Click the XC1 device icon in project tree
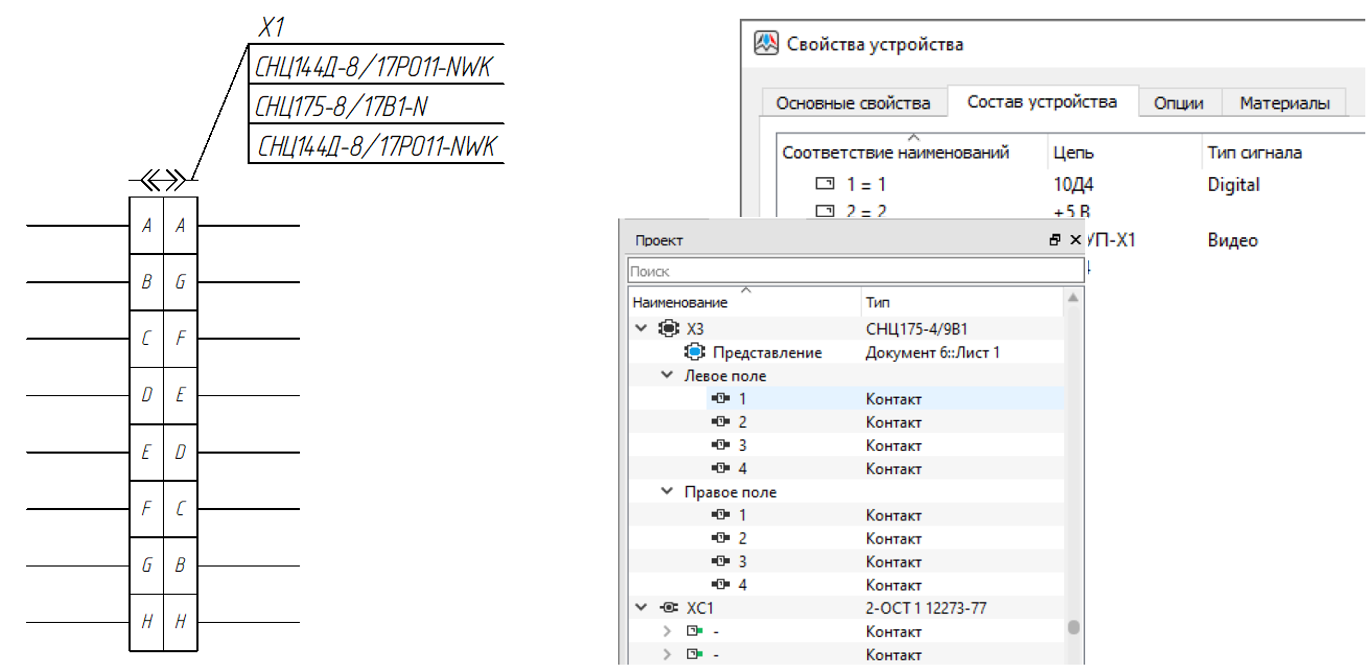Viewport: 1369px width, 670px height. pyautogui.click(x=669, y=608)
